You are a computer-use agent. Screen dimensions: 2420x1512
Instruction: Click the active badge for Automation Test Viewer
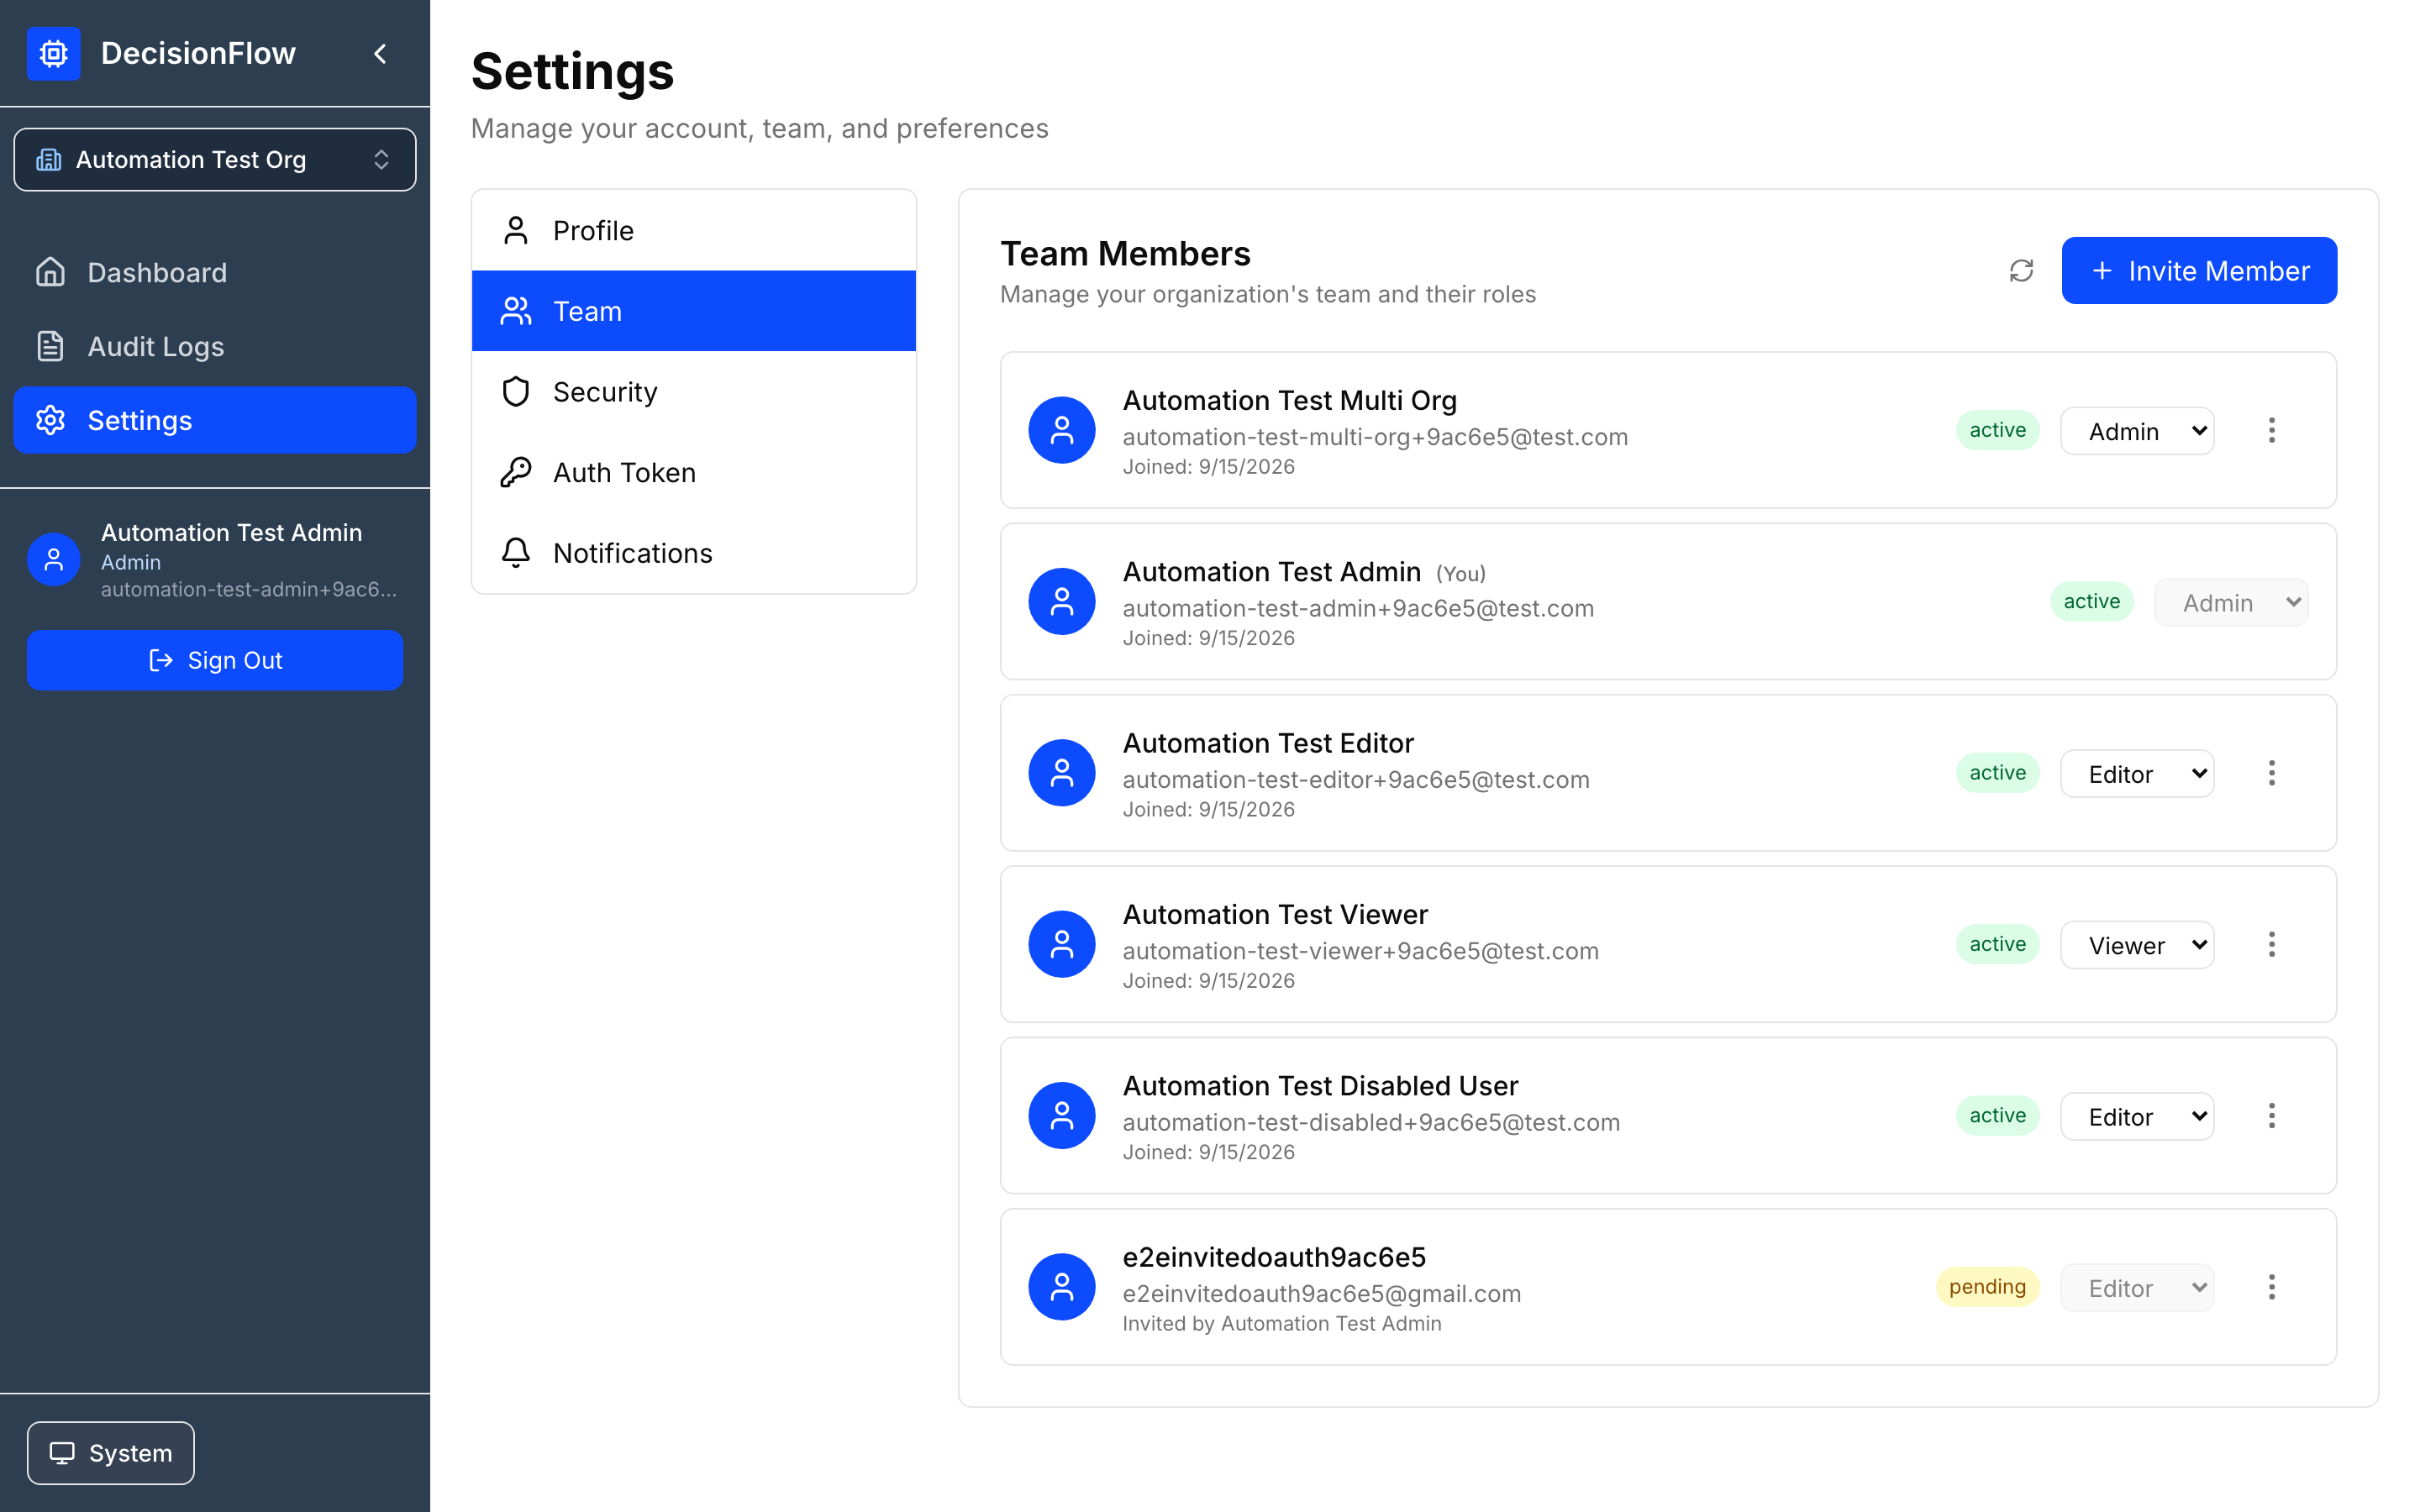pos(1997,944)
